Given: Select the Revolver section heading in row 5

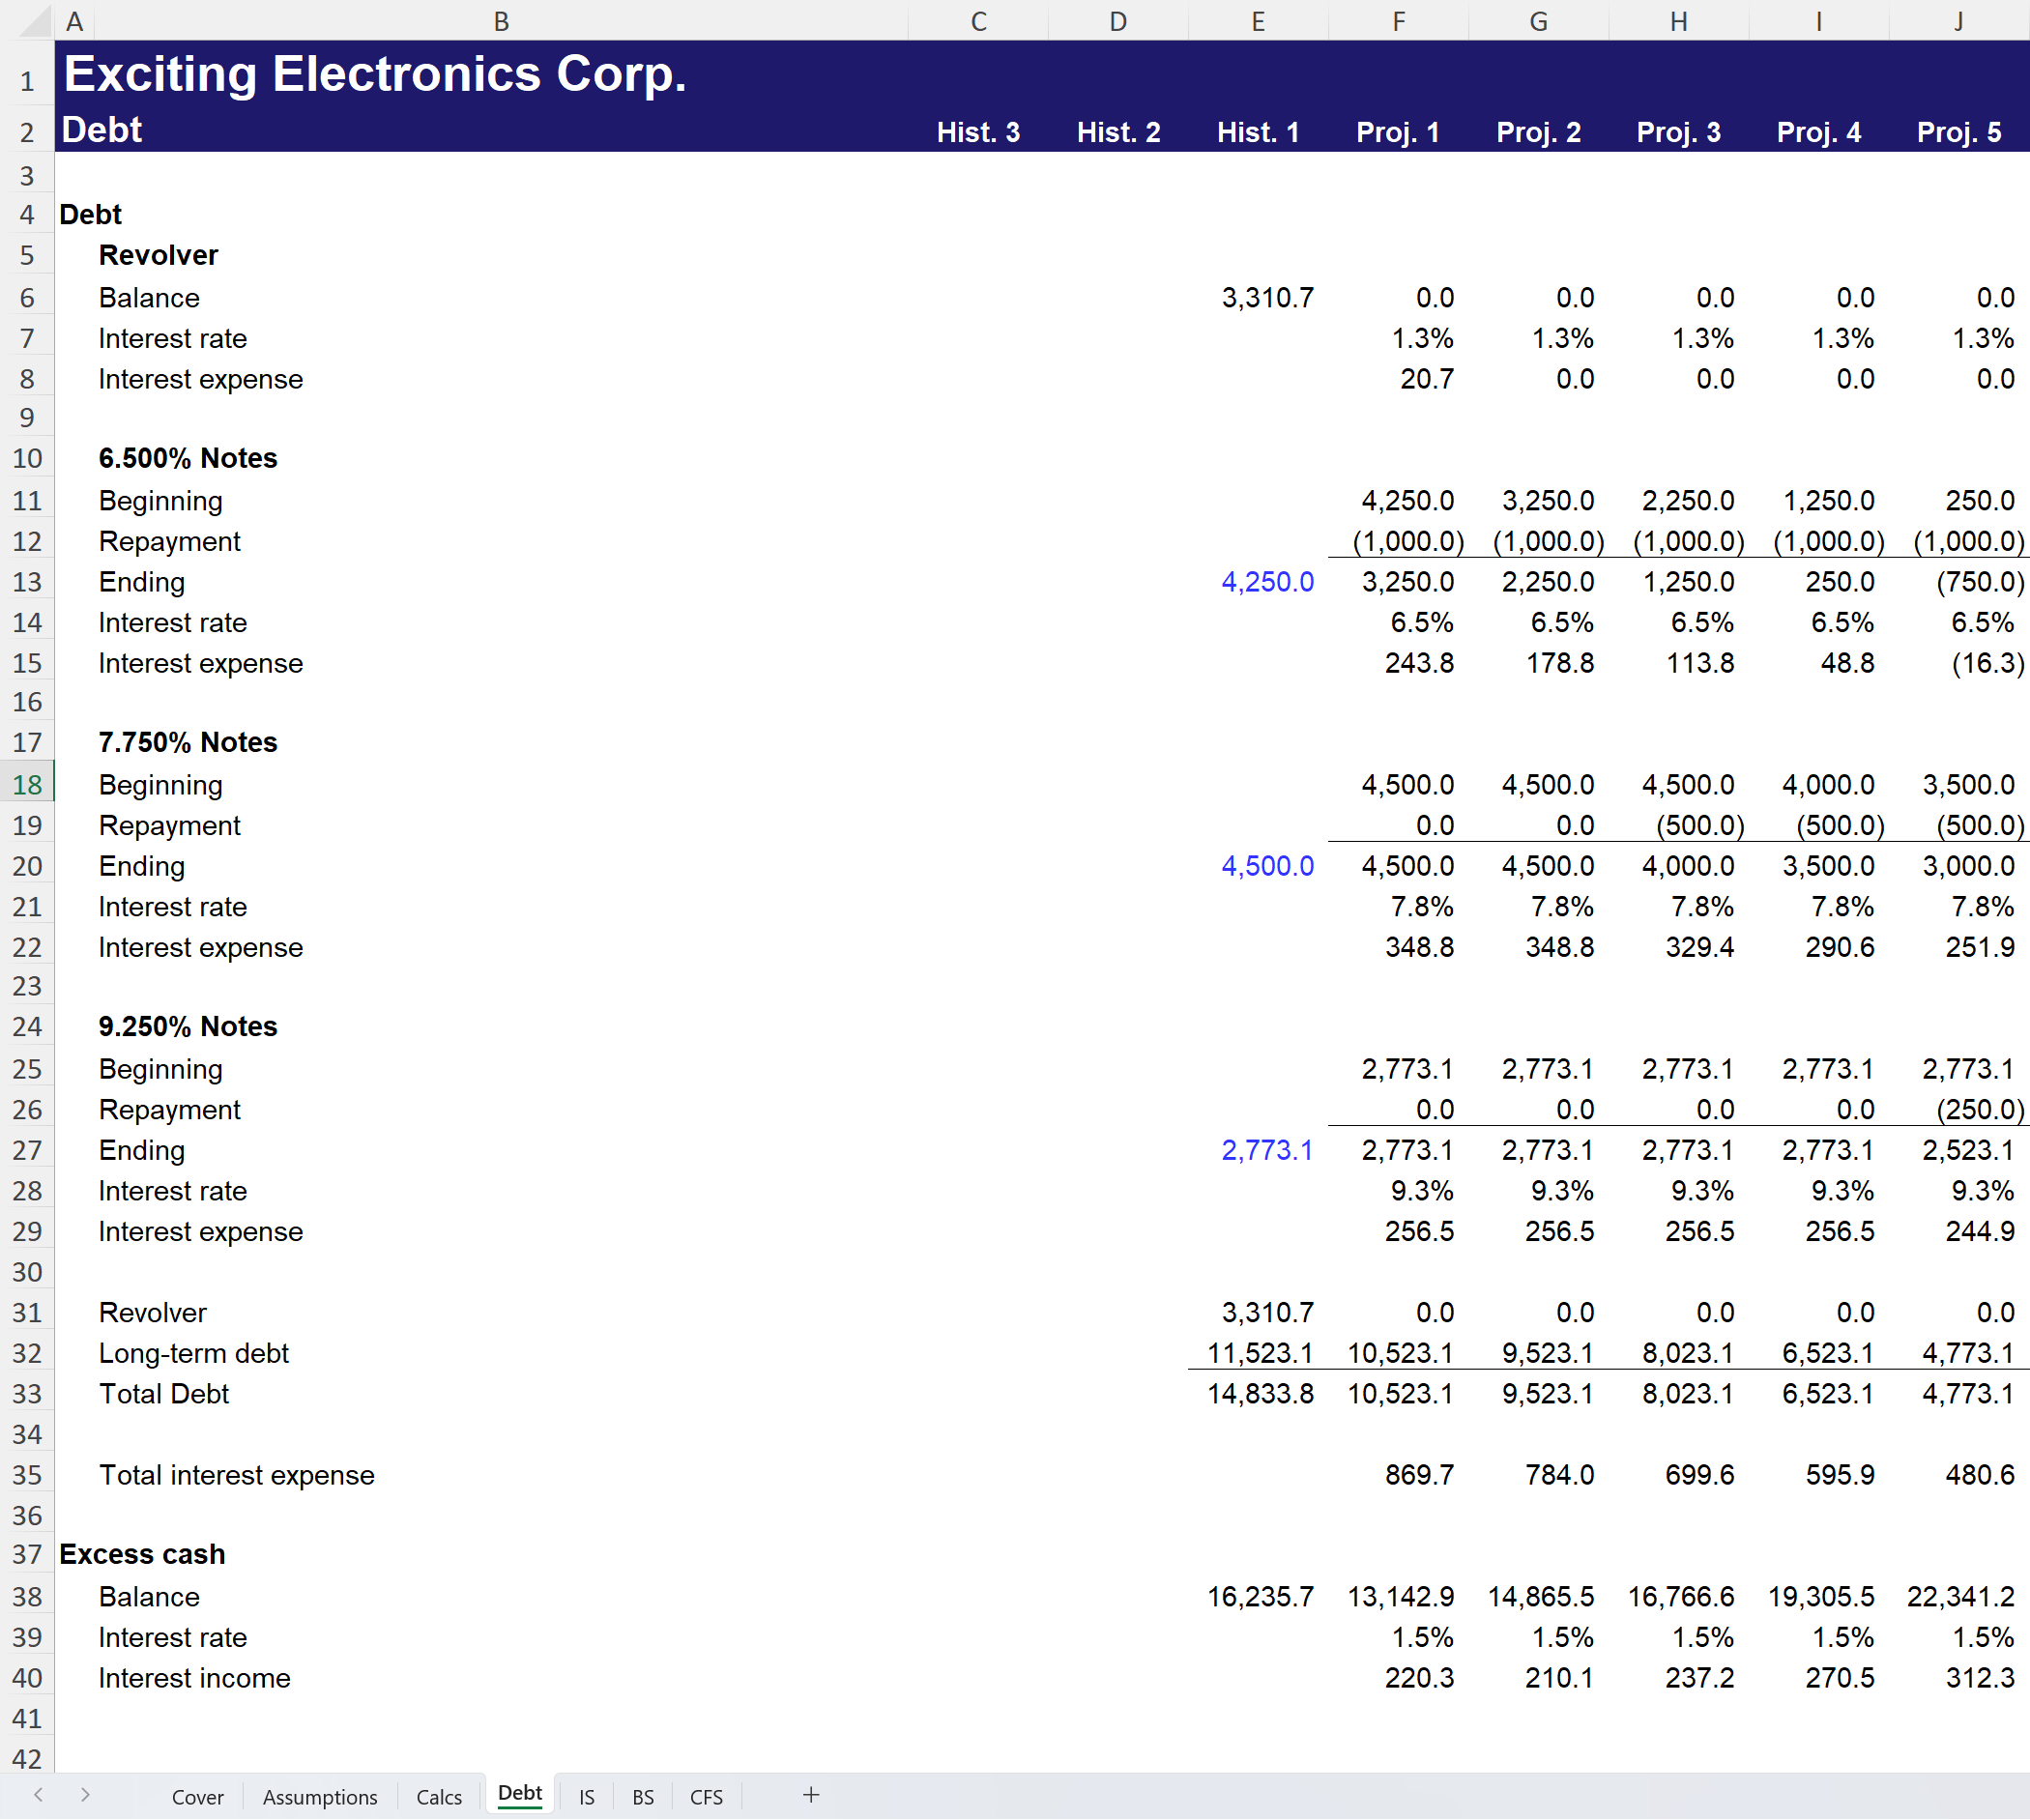Looking at the screenshot, I should (158, 255).
